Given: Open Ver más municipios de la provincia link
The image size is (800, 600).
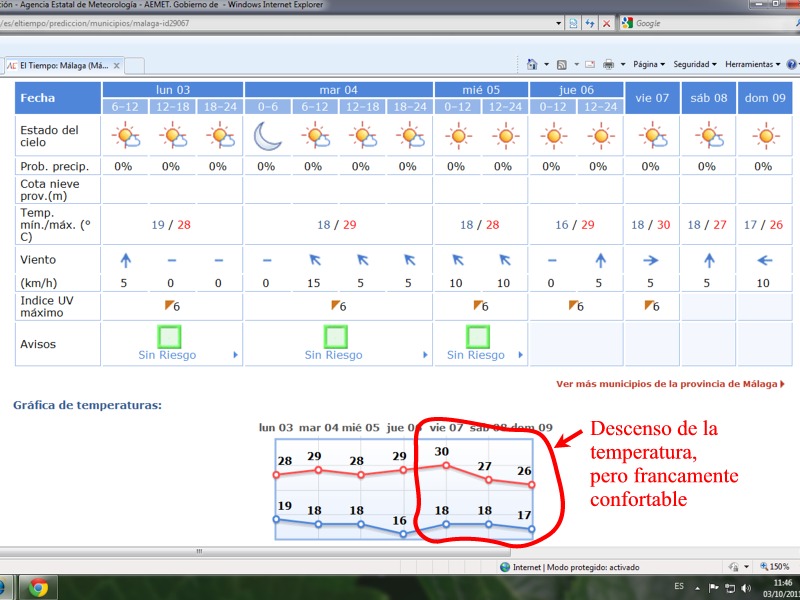Looking at the screenshot, I should coord(669,383).
